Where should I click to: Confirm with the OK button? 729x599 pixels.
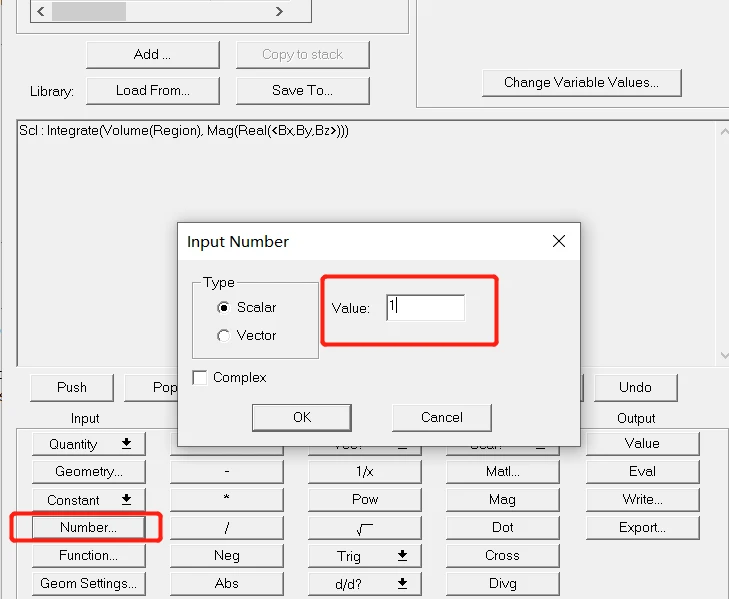(302, 417)
